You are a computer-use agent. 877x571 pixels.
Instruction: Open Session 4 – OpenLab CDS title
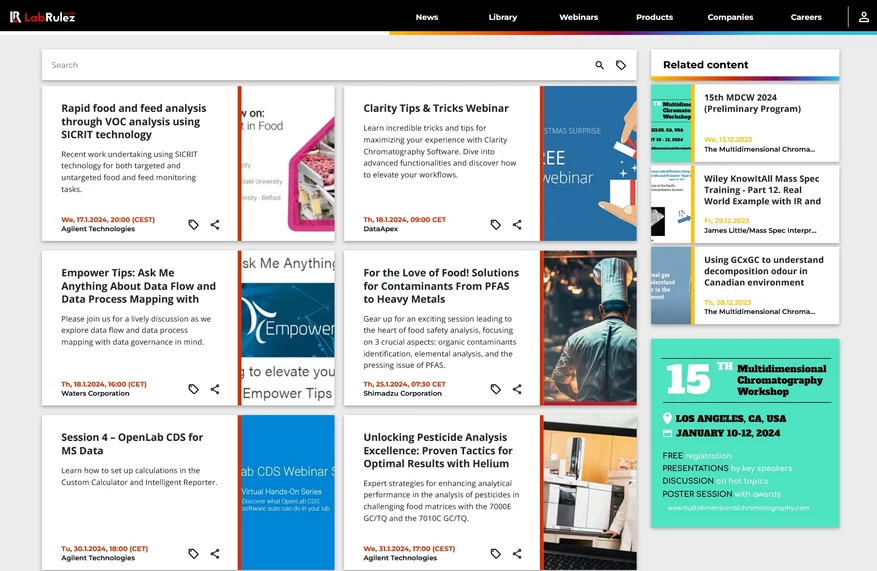tap(132, 443)
